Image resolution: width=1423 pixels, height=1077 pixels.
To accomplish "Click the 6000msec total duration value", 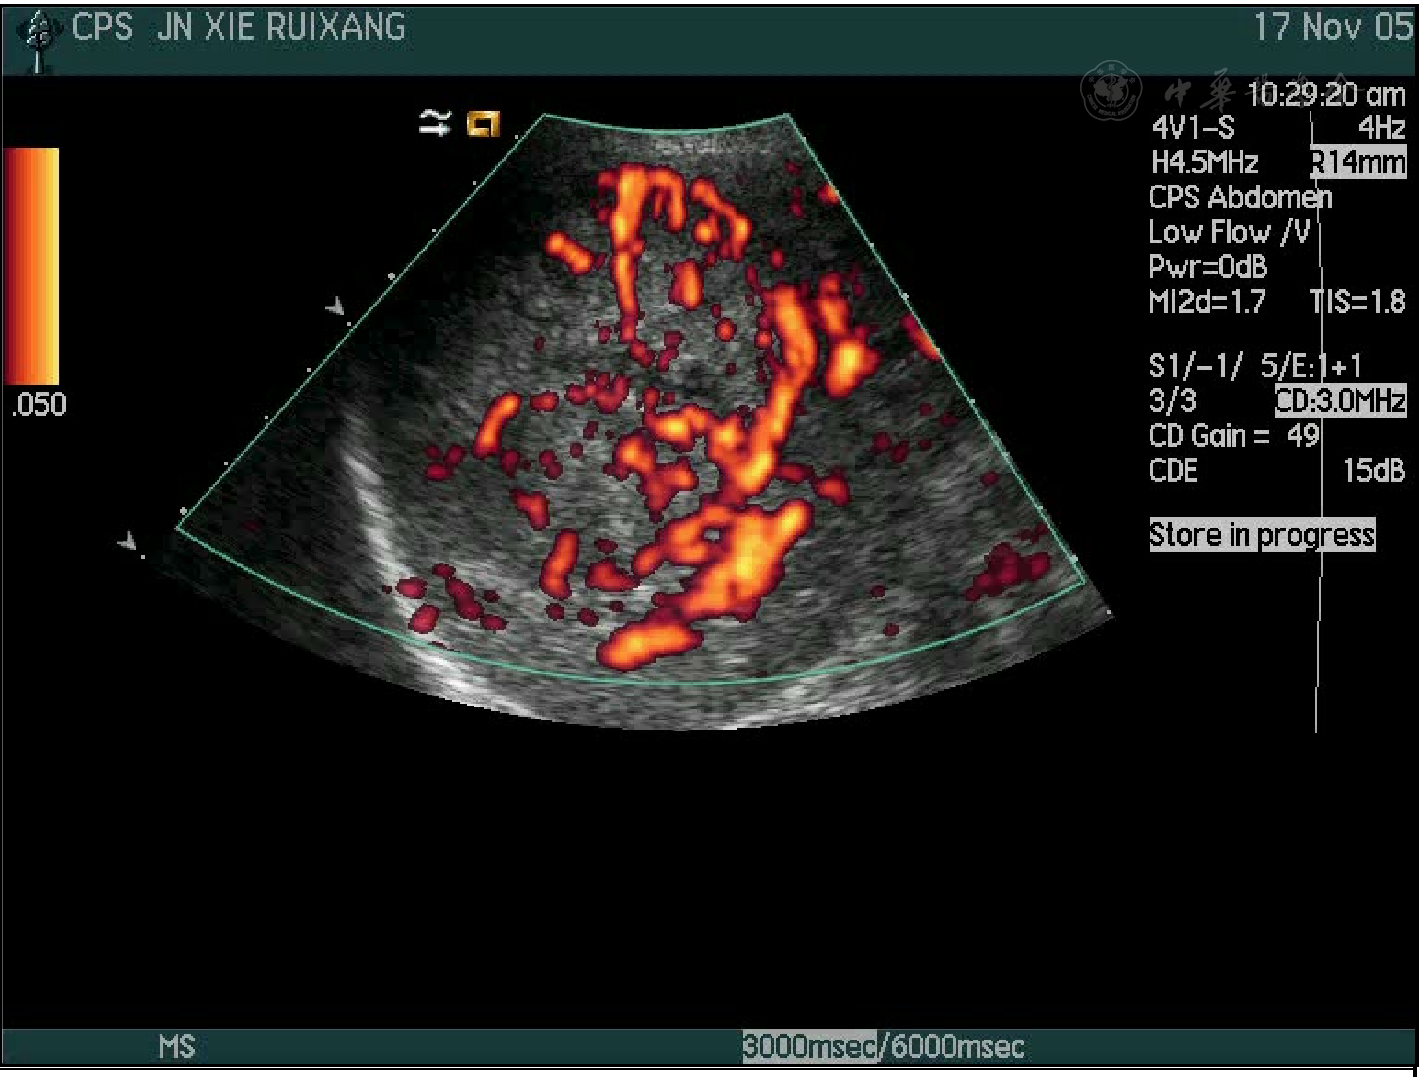I will (x=957, y=1047).
